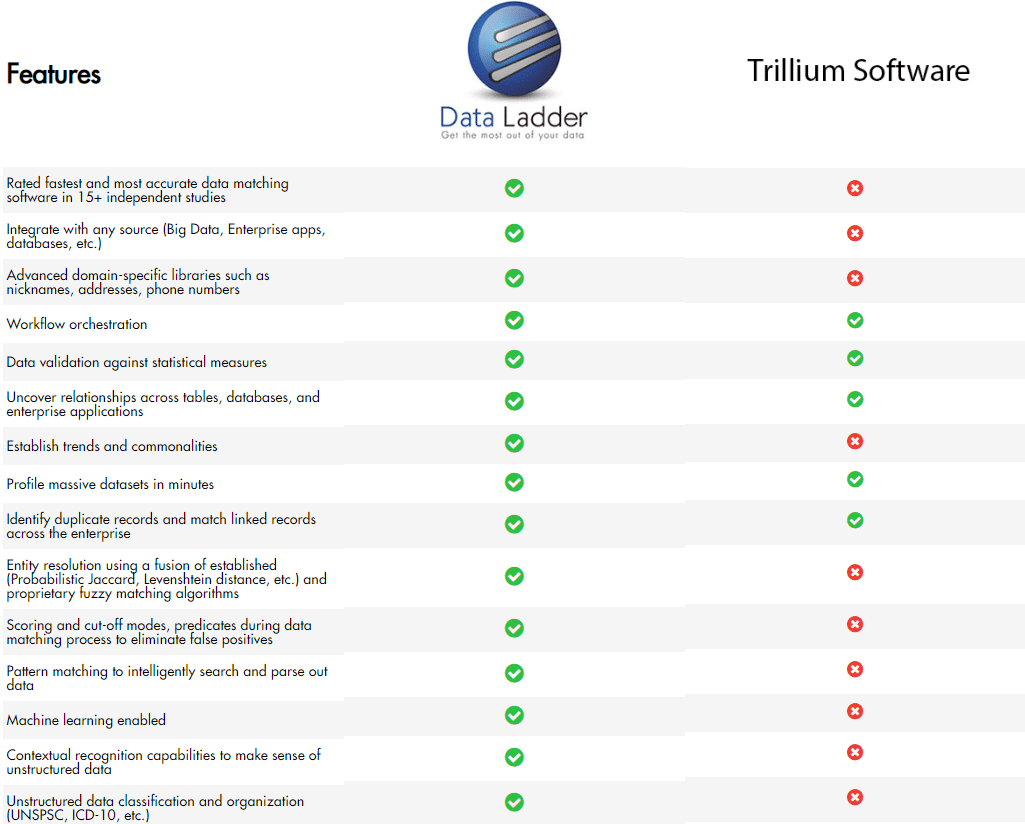Click Trillium green check for Profile massive datasets
Screen dimensions: 1025x824
[855, 480]
